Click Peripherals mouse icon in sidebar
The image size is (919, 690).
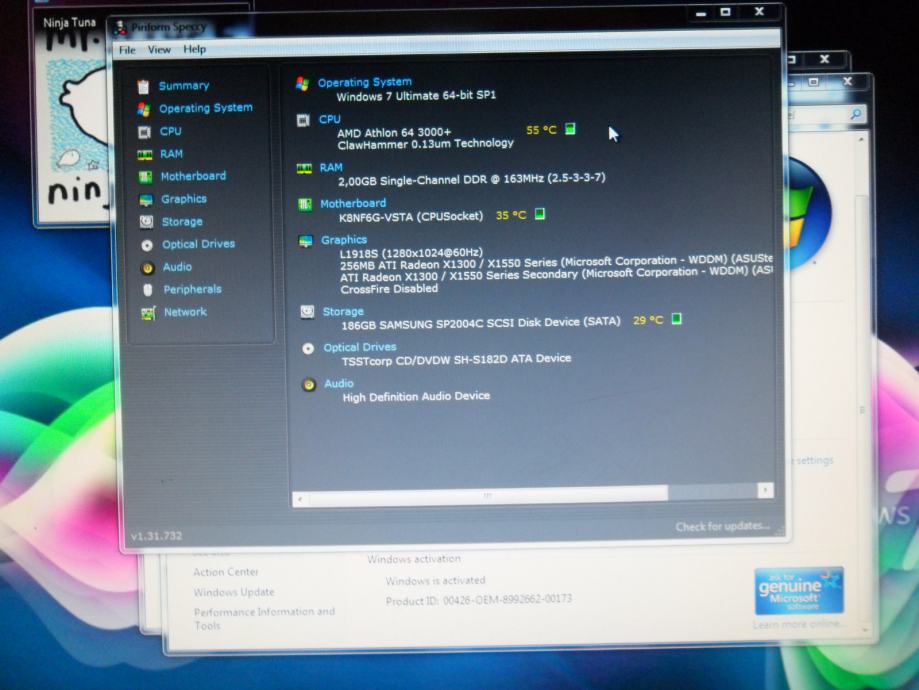click(x=148, y=290)
